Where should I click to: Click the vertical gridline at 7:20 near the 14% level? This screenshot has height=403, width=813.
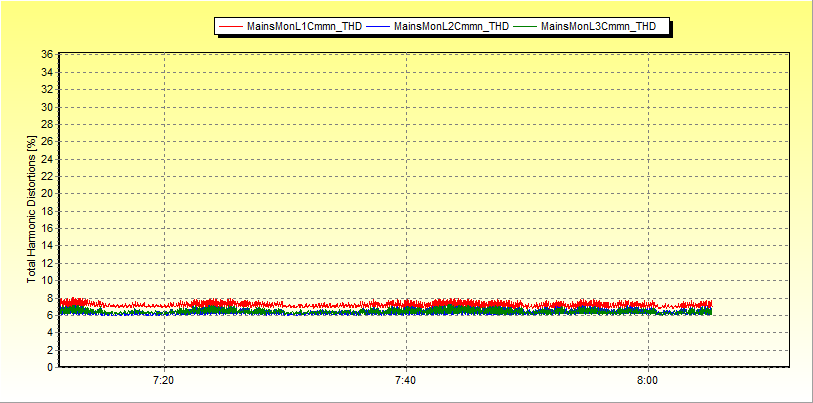164,246
